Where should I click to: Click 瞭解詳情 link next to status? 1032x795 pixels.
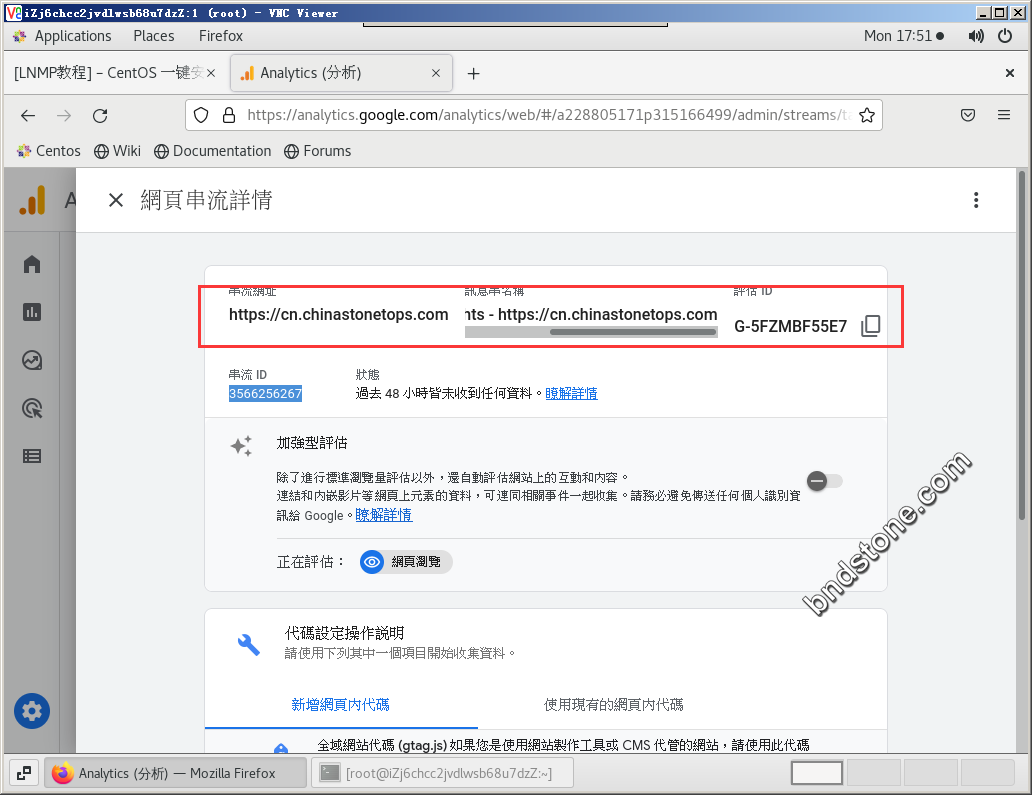pyautogui.click(x=571, y=394)
